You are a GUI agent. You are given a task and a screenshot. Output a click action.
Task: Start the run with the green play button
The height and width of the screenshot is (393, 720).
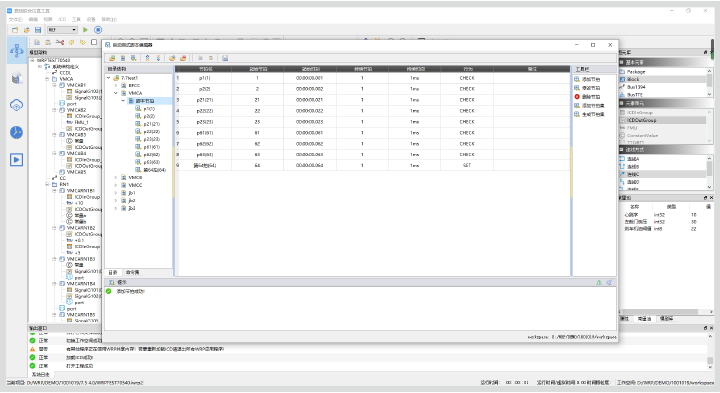[x=85, y=30]
